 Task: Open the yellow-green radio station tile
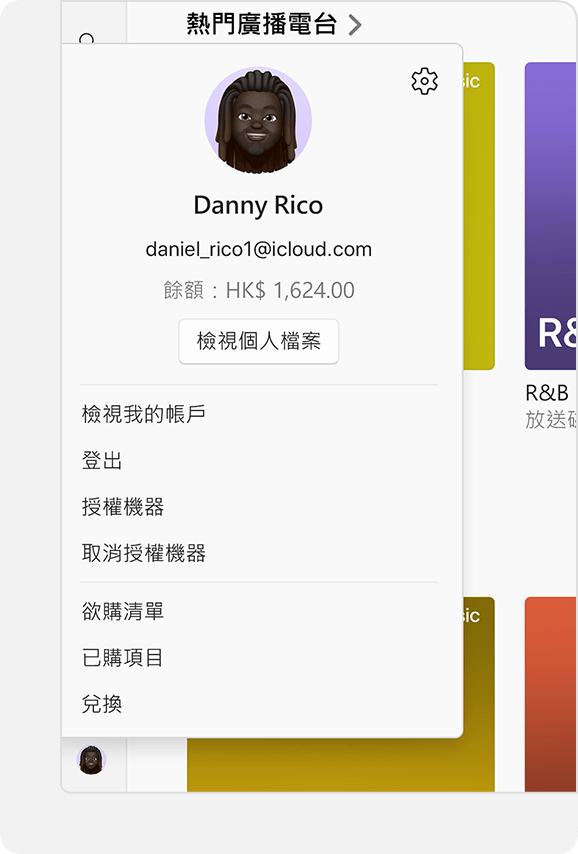point(479,216)
